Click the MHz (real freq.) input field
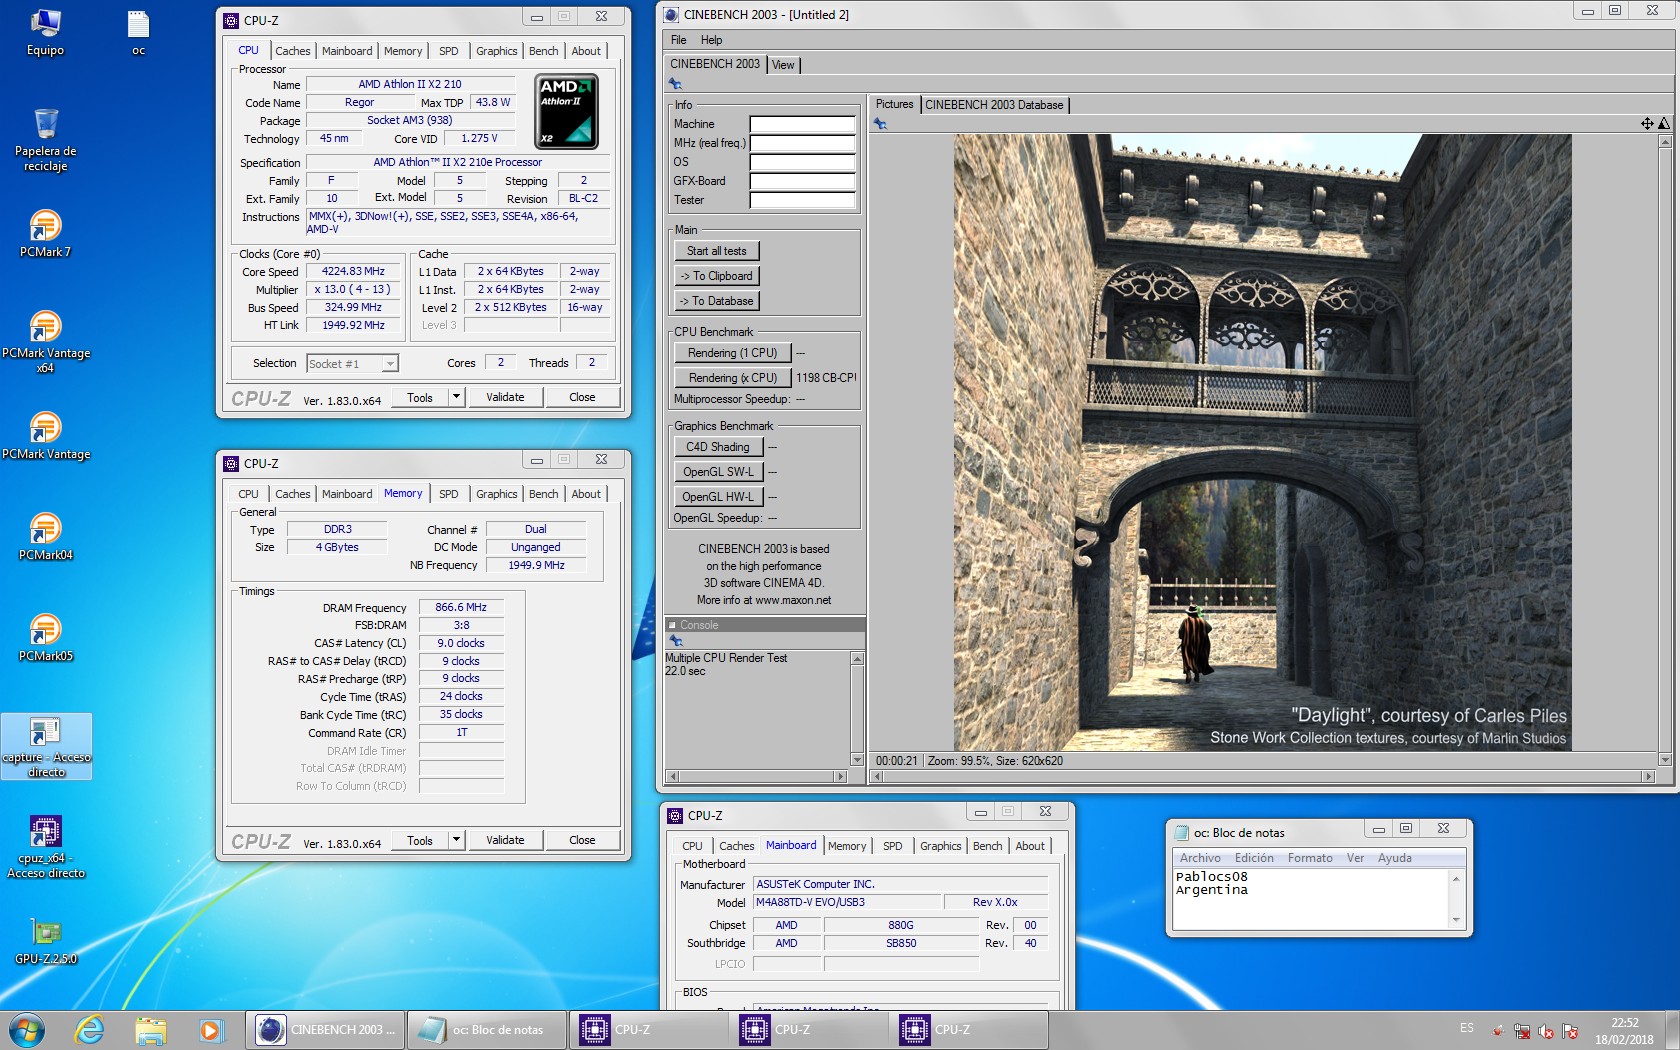Screen dimensions: 1680x1050 (803, 143)
